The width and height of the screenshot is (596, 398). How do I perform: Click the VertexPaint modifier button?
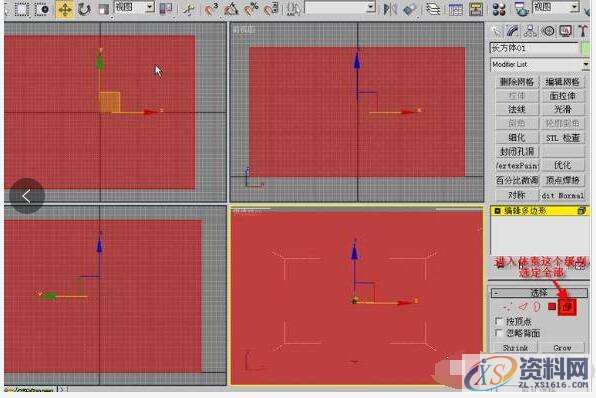click(x=517, y=165)
